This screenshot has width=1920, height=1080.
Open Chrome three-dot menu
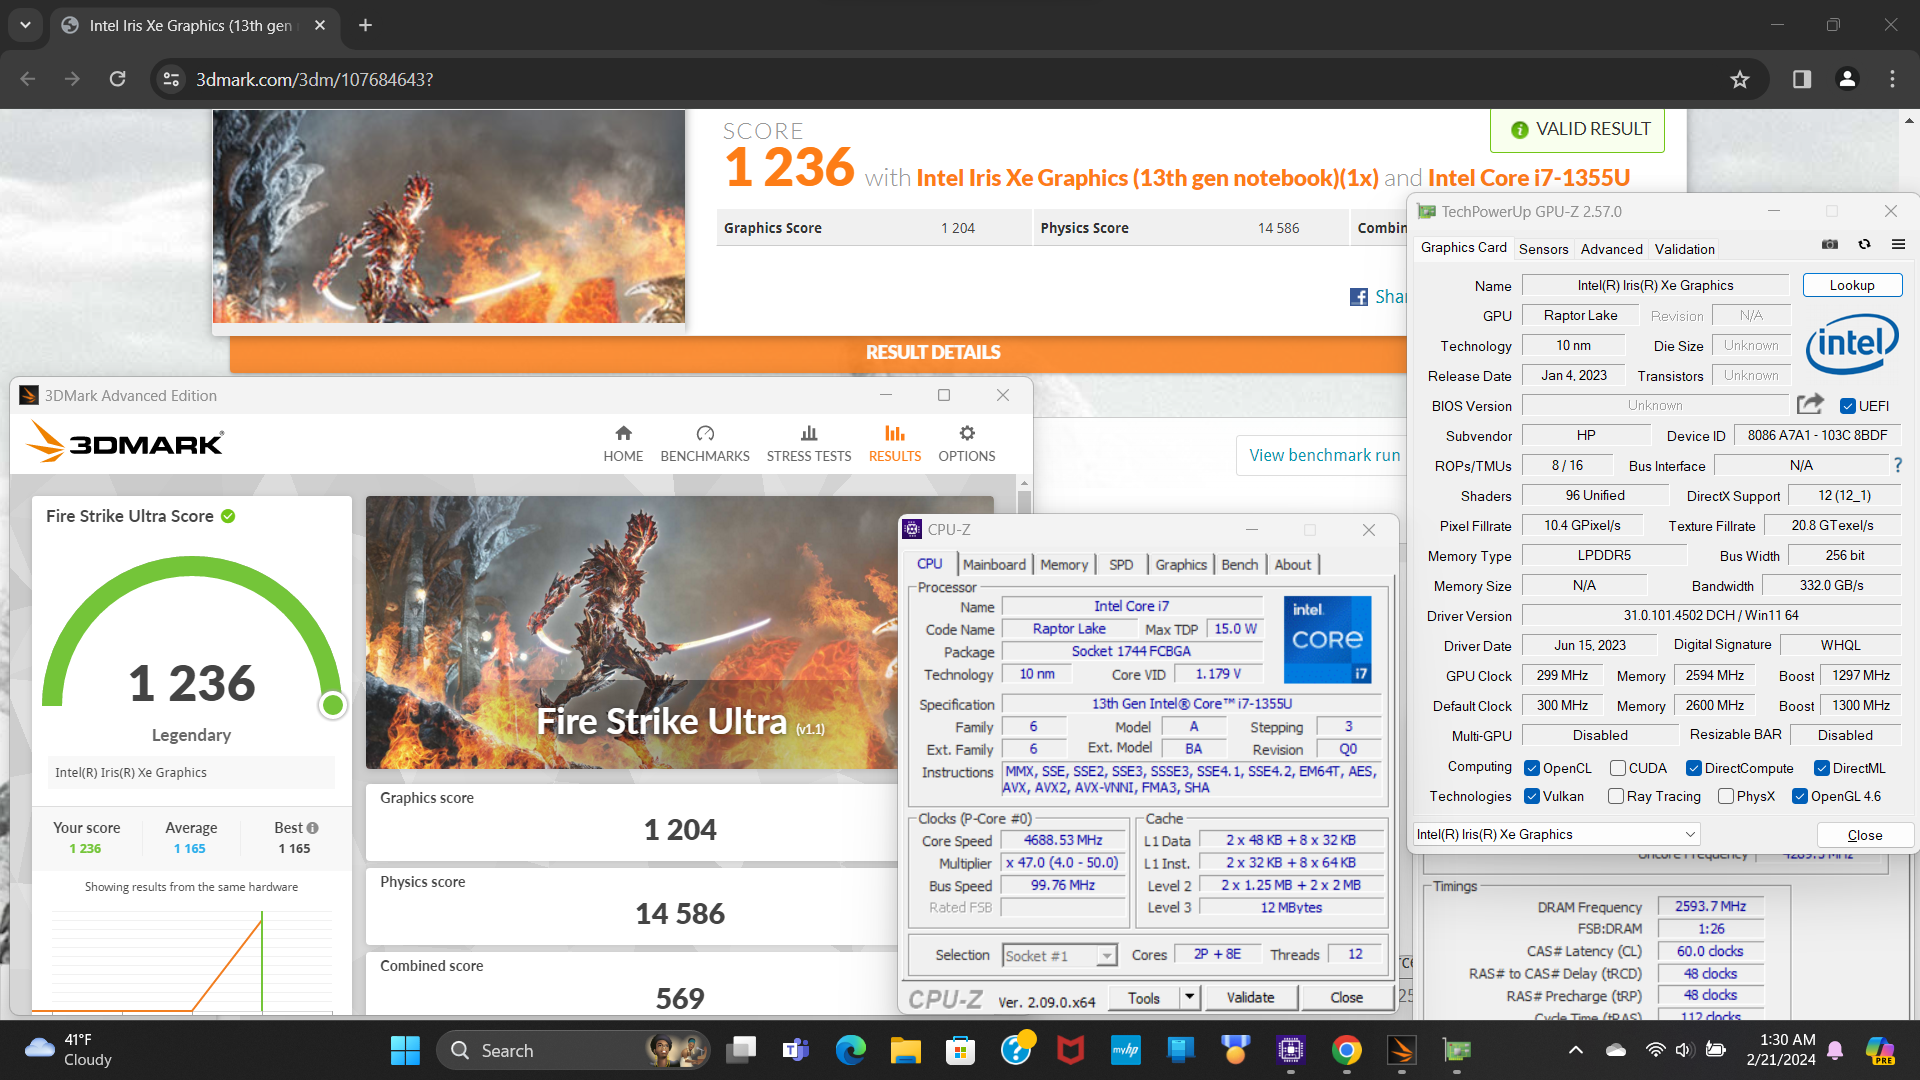pyautogui.click(x=1892, y=80)
